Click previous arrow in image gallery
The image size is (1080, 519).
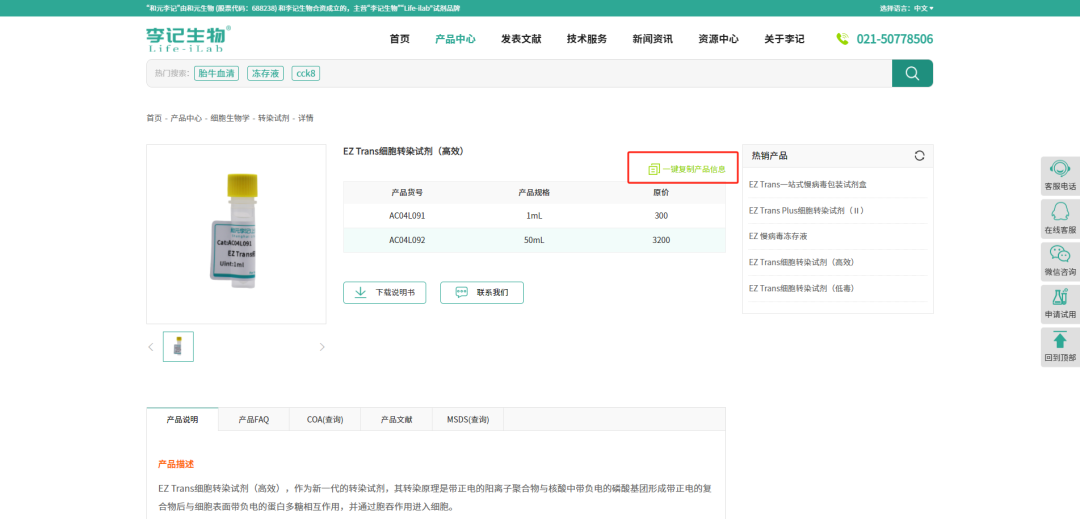click(x=151, y=347)
